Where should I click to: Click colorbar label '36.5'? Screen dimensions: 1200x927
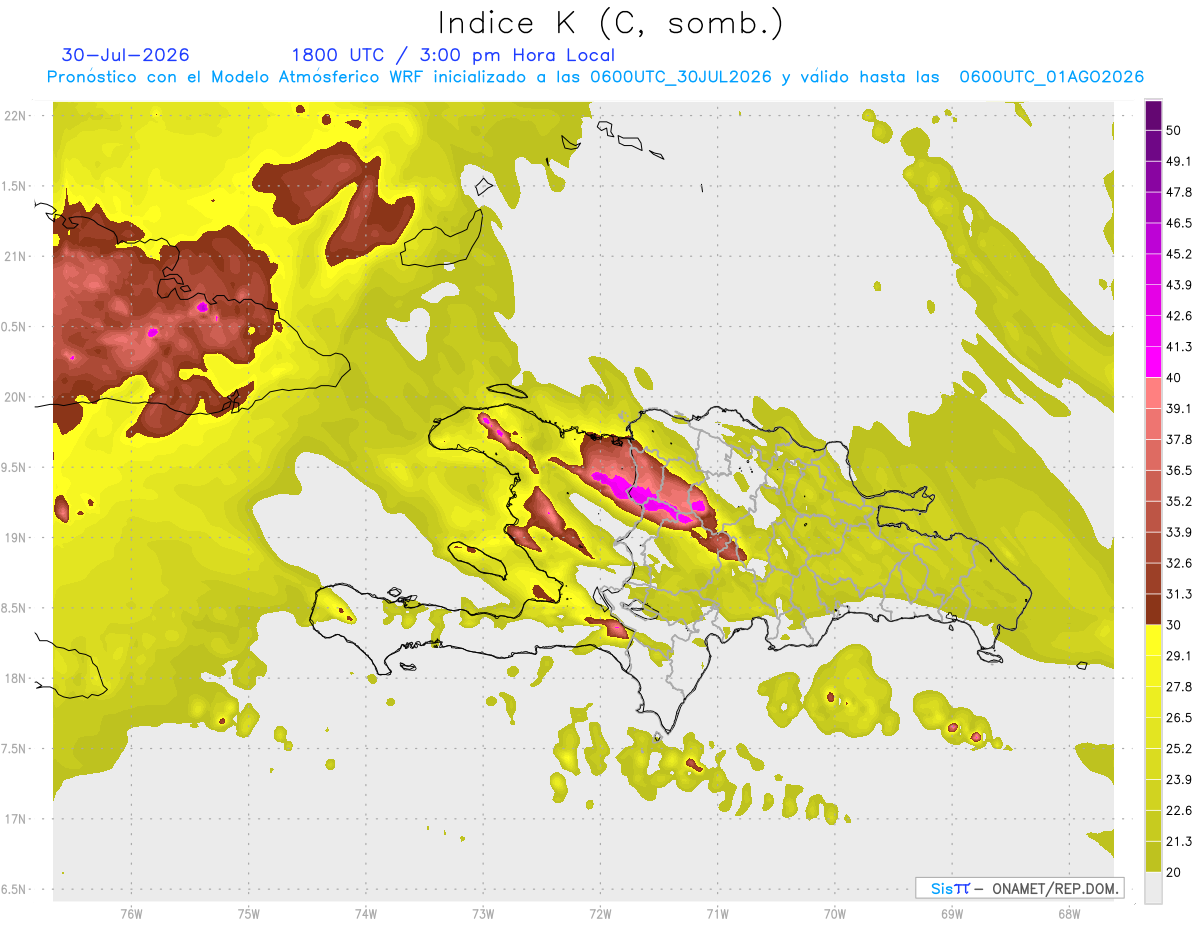coord(1179,470)
